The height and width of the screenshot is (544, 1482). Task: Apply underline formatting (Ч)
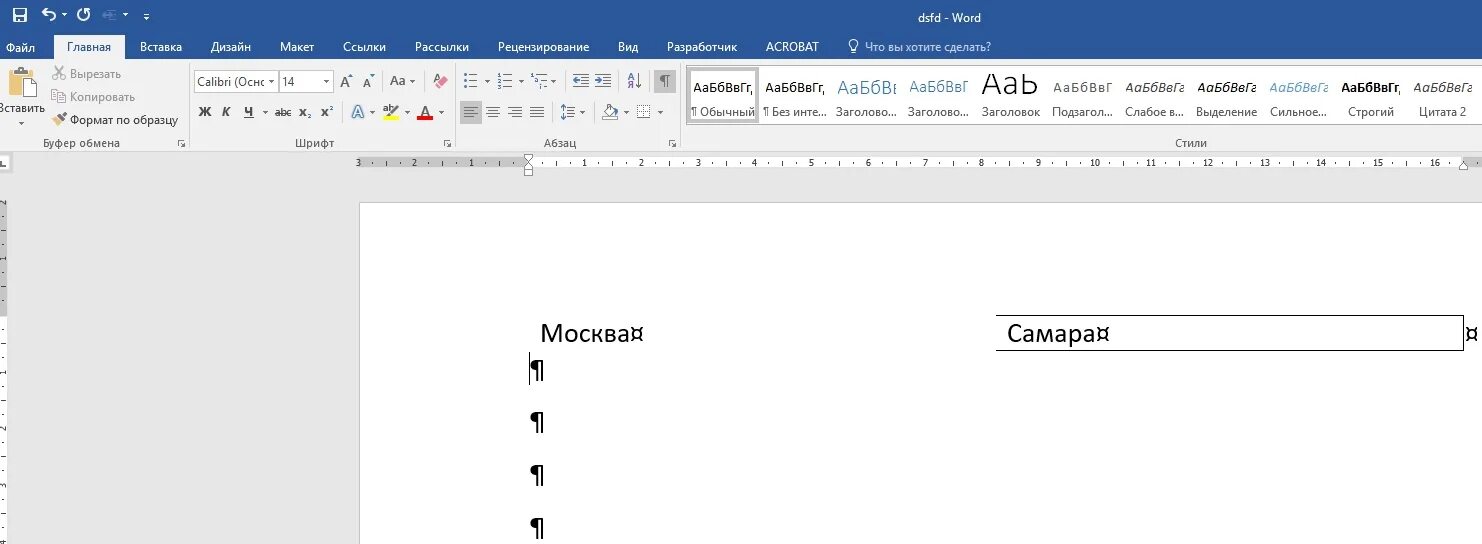click(x=249, y=112)
